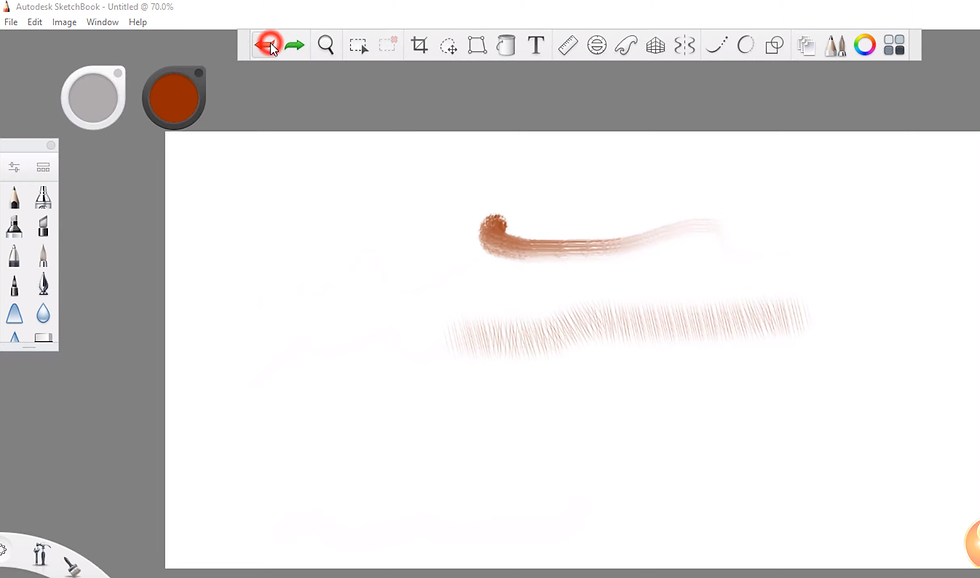Select the Inking fountain pen nib

43,284
